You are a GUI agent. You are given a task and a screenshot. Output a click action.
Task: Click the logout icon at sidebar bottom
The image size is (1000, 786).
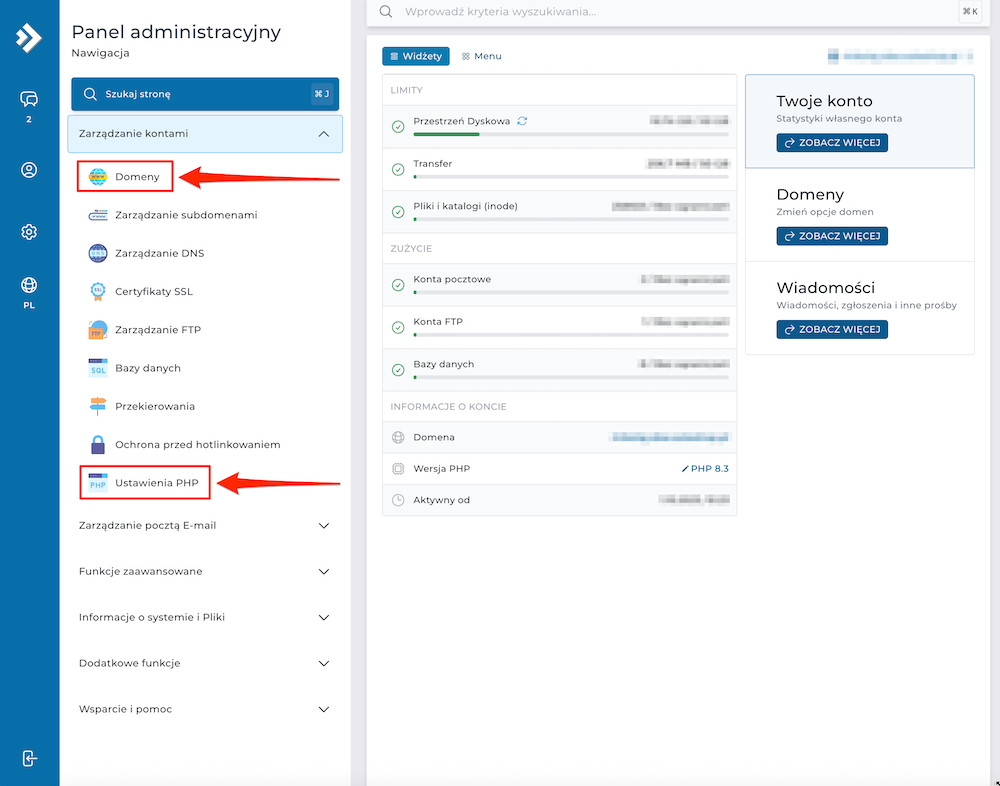(x=29, y=758)
